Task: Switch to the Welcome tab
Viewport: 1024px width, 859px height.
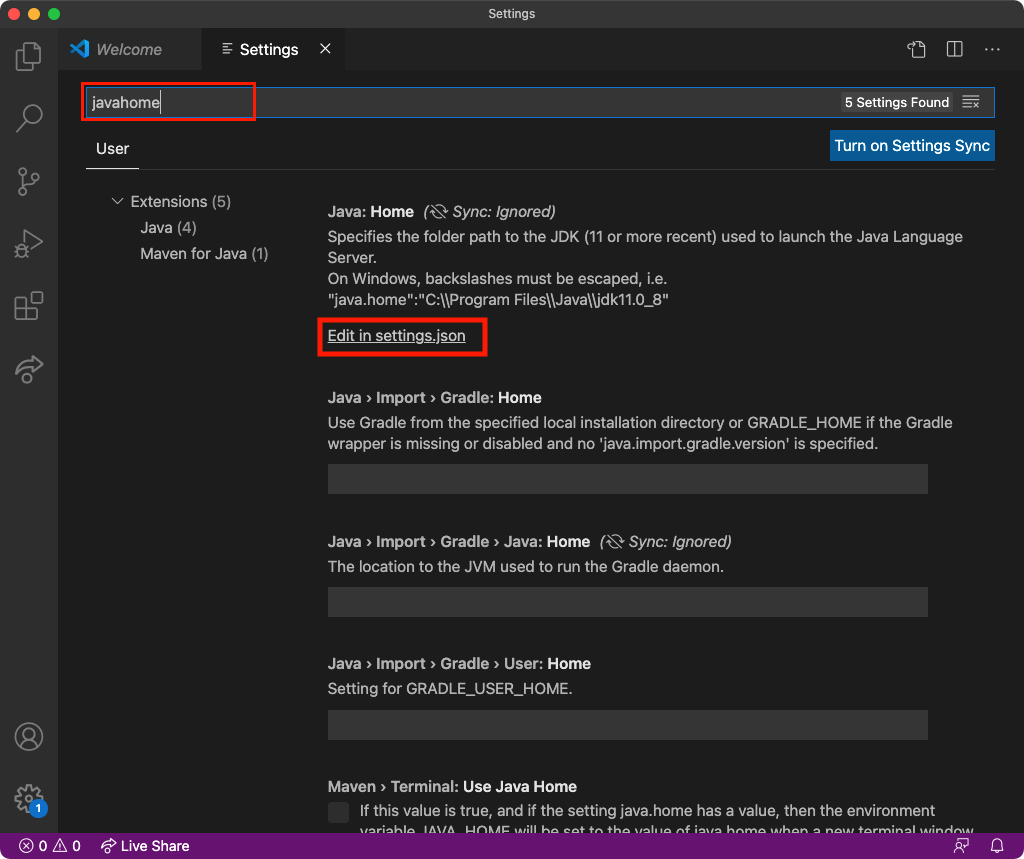Action: tap(129, 49)
